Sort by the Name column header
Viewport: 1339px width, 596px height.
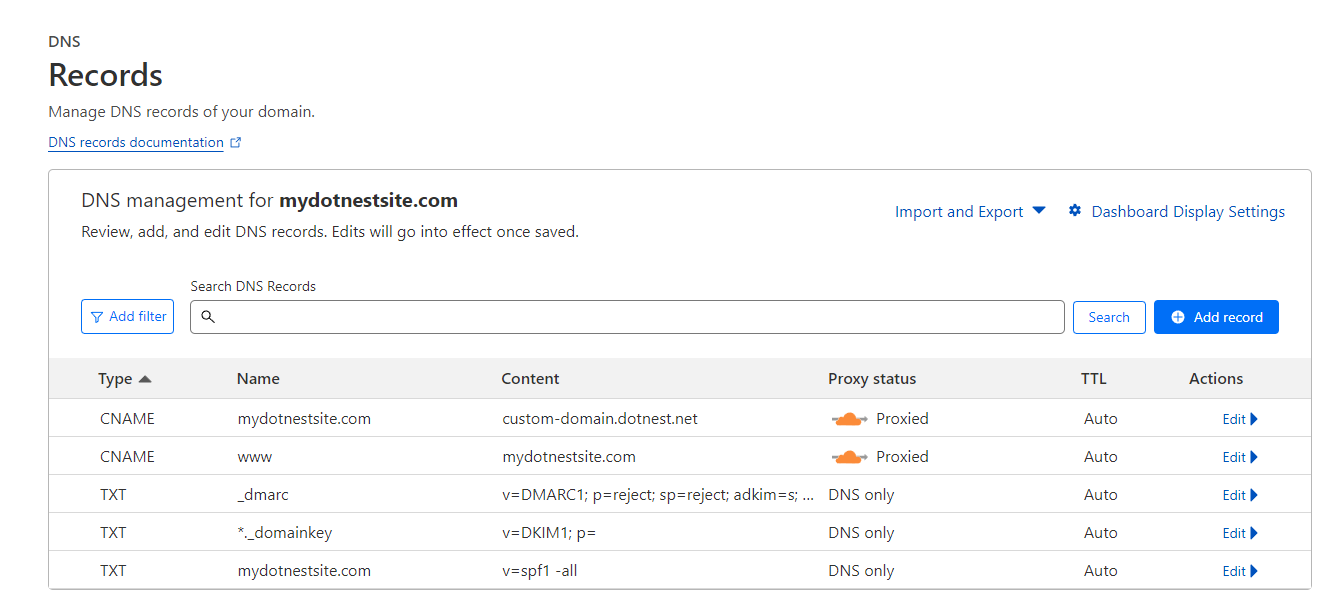coord(258,379)
